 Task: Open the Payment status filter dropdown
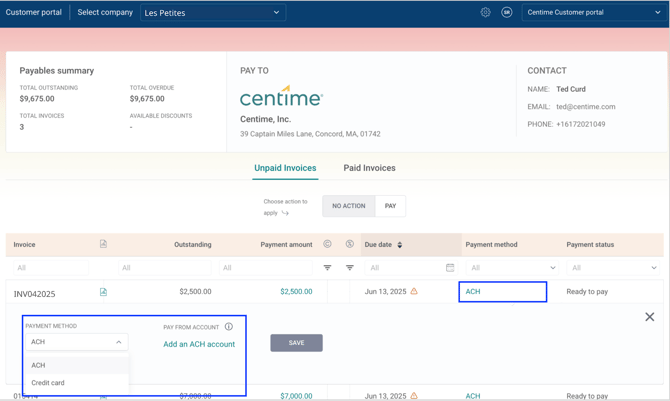(x=613, y=268)
